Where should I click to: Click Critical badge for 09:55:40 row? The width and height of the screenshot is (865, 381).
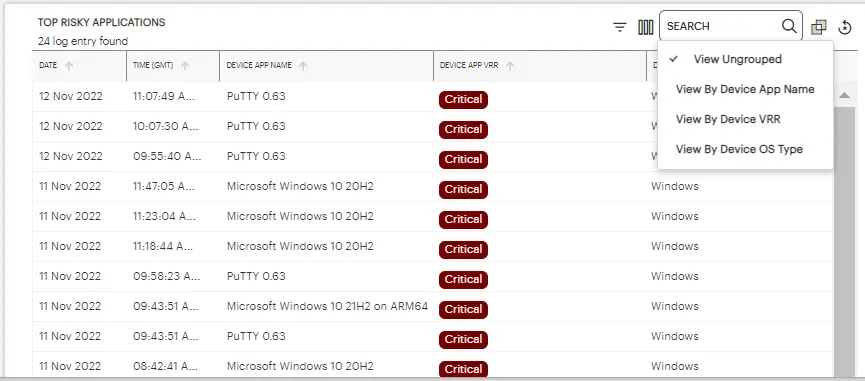pos(463,159)
